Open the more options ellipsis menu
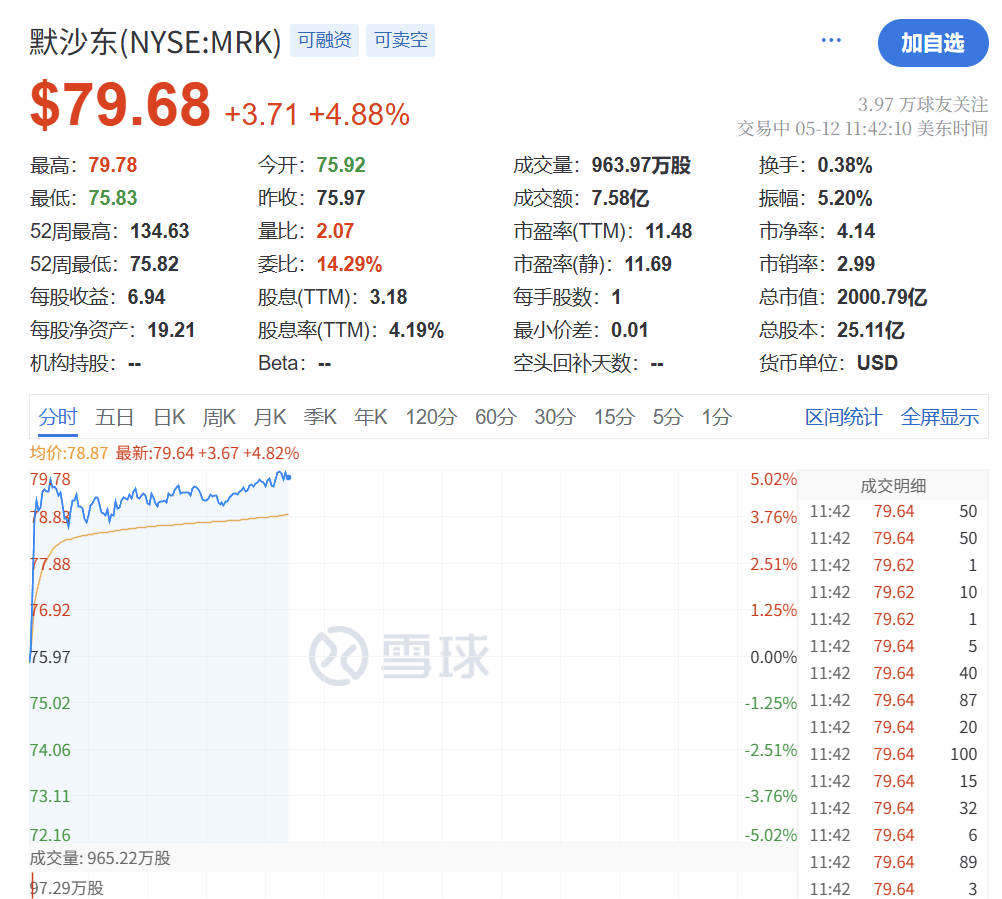 [x=830, y=38]
